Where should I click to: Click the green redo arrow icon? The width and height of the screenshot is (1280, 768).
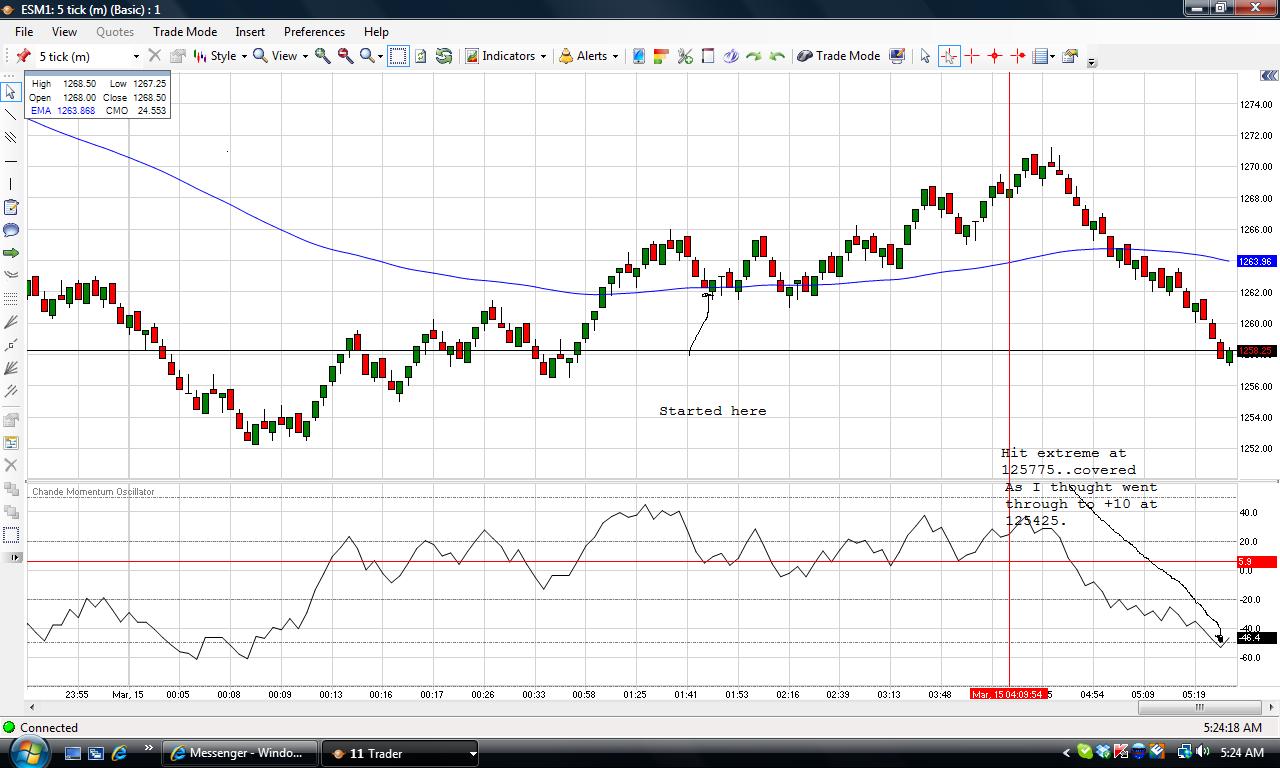click(x=754, y=56)
